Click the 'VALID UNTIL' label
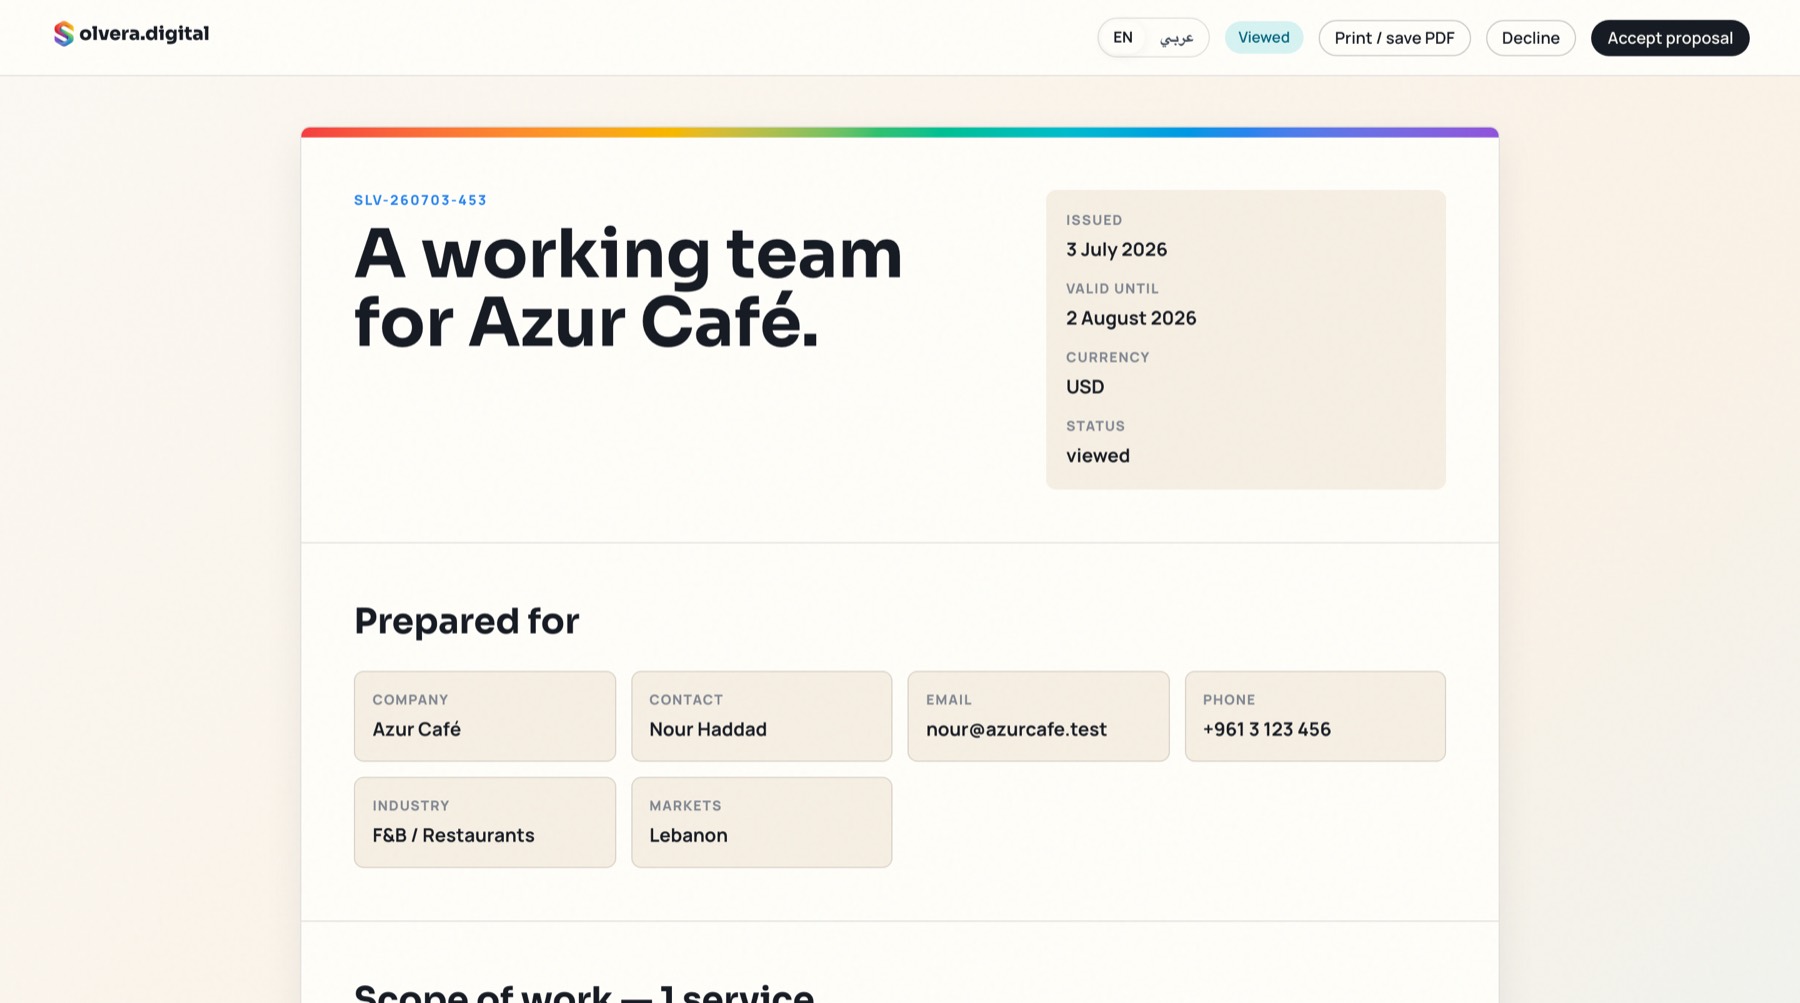 click(1112, 289)
